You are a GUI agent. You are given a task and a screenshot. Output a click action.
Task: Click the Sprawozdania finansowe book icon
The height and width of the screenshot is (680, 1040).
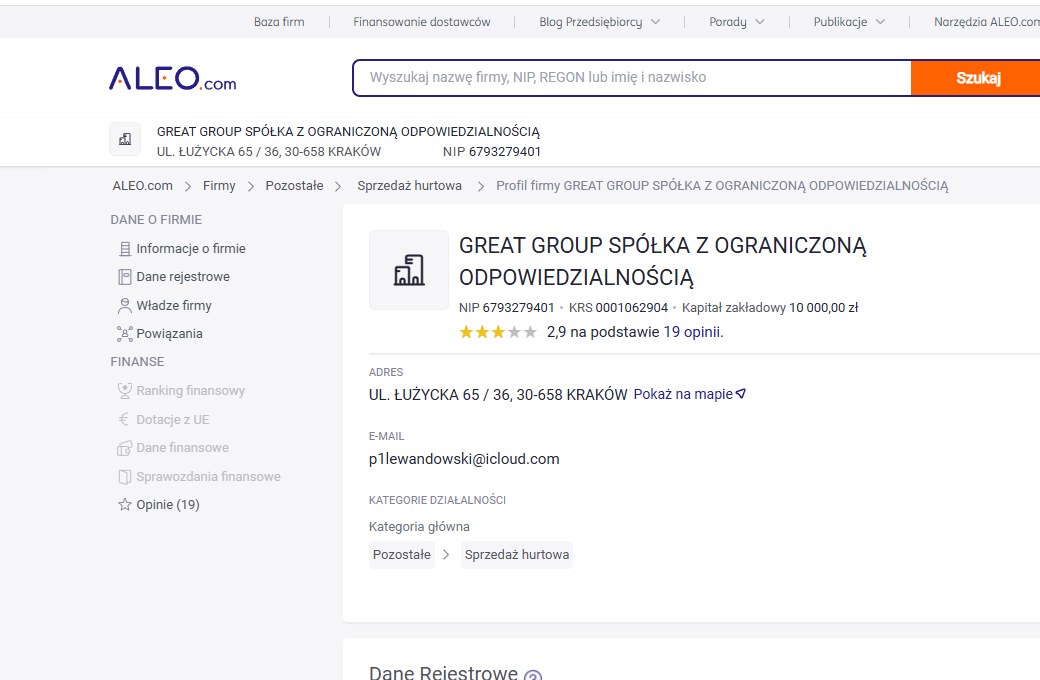point(125,477)
